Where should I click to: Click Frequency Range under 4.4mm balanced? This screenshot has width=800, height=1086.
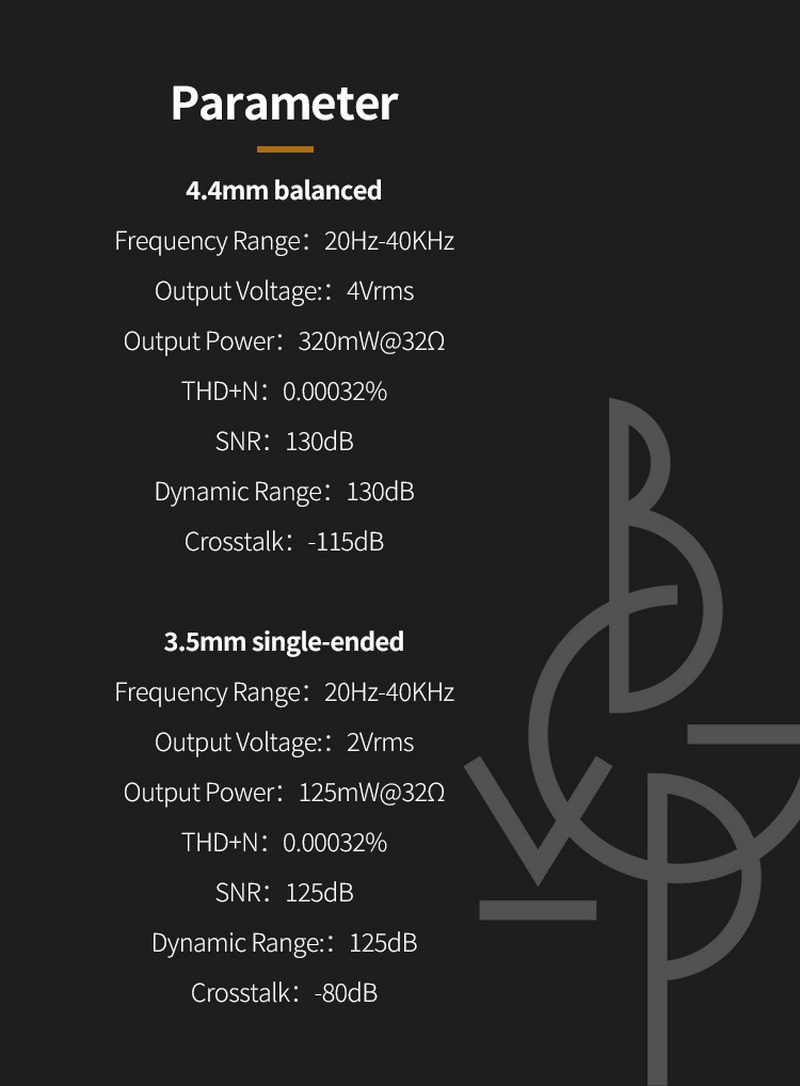coord(284,241)
